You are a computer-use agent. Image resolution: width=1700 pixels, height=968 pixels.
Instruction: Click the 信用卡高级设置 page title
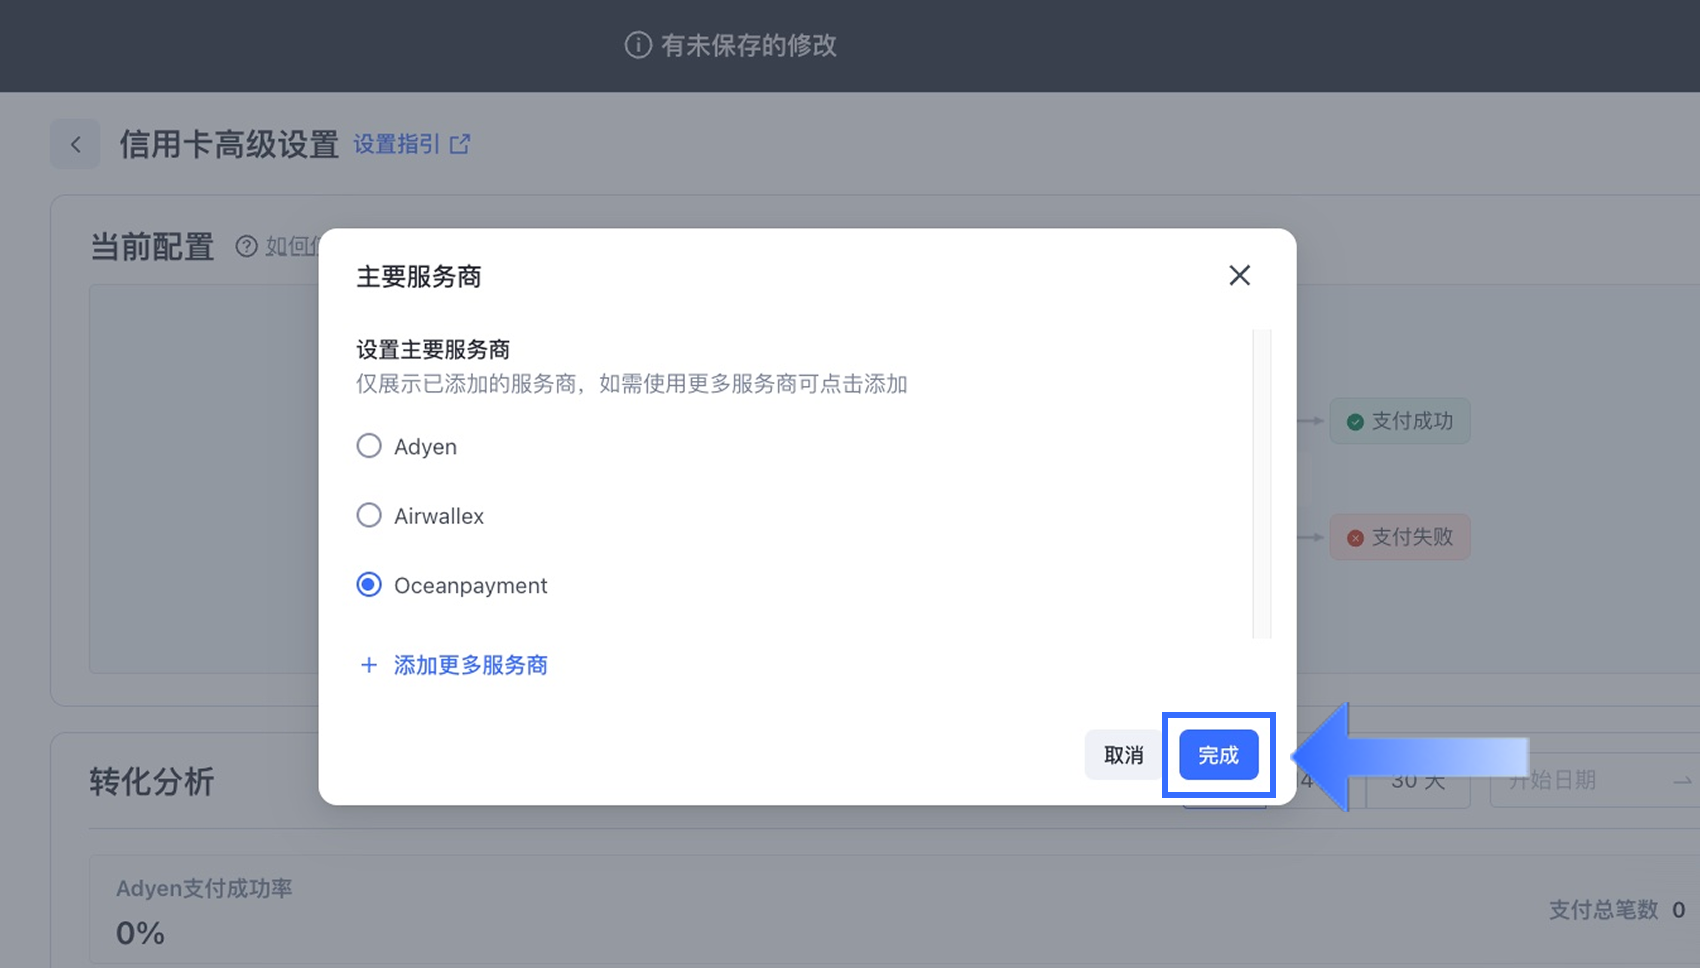pos(229,144)
